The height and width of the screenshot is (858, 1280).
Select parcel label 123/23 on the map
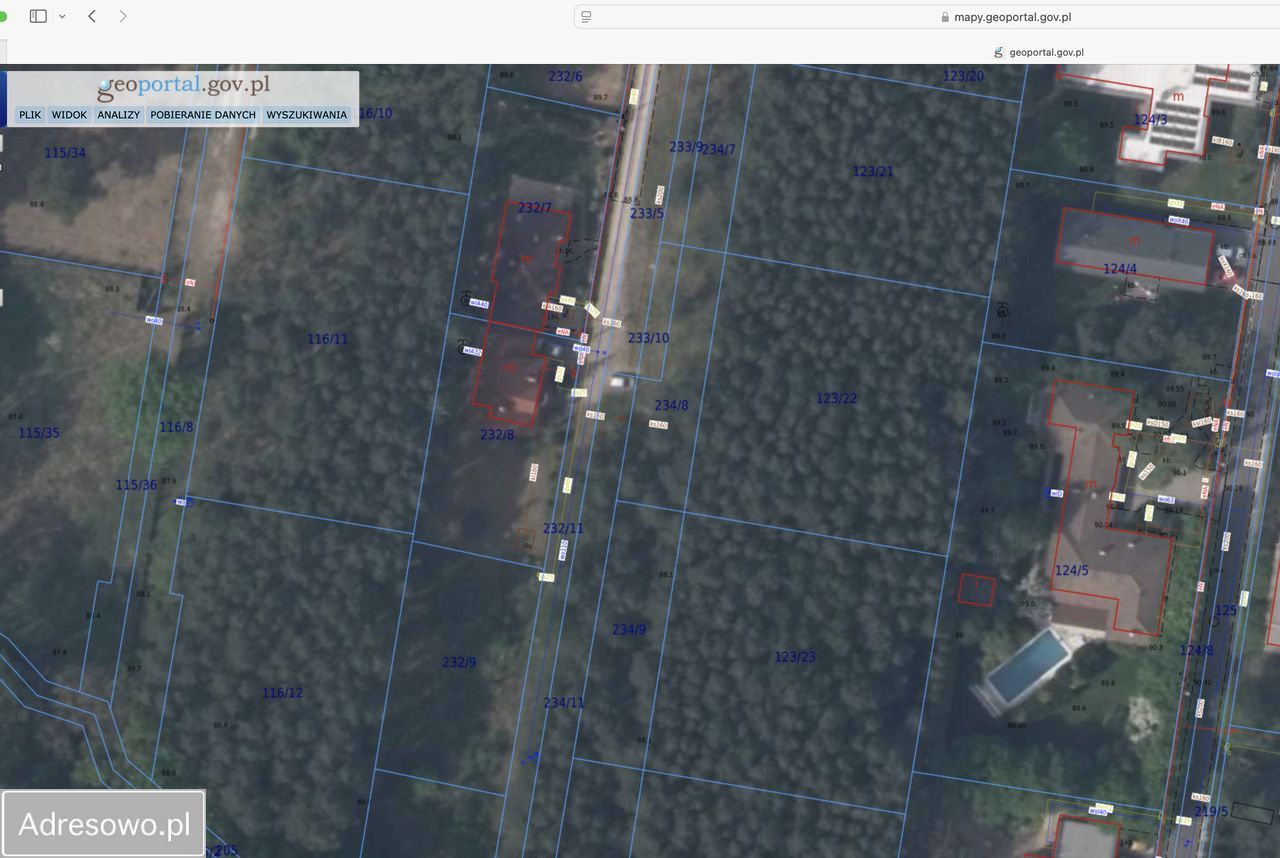point(795,657)
